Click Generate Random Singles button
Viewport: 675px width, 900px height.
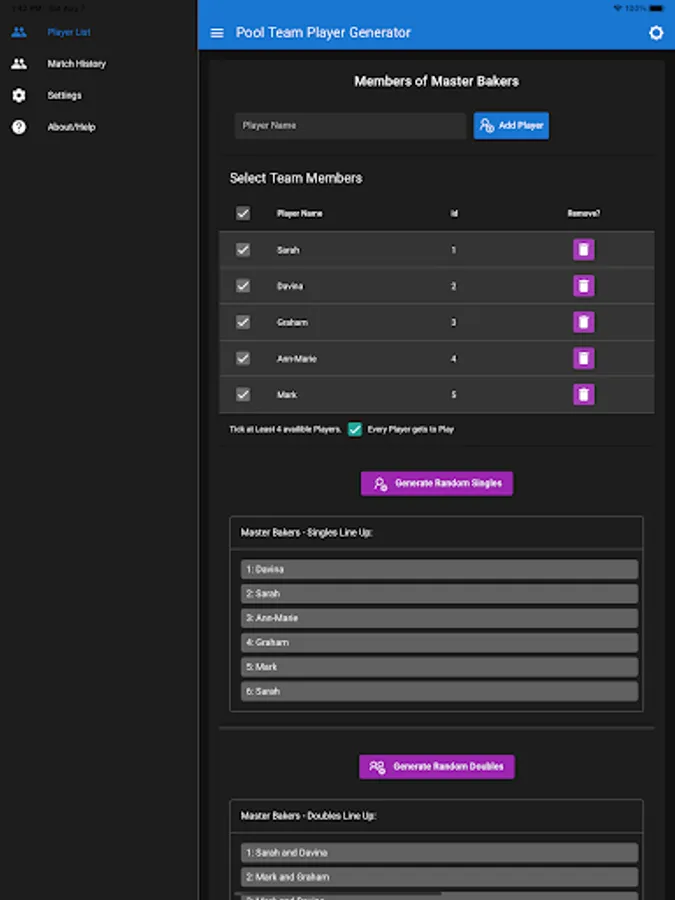(x=437, y=484)
